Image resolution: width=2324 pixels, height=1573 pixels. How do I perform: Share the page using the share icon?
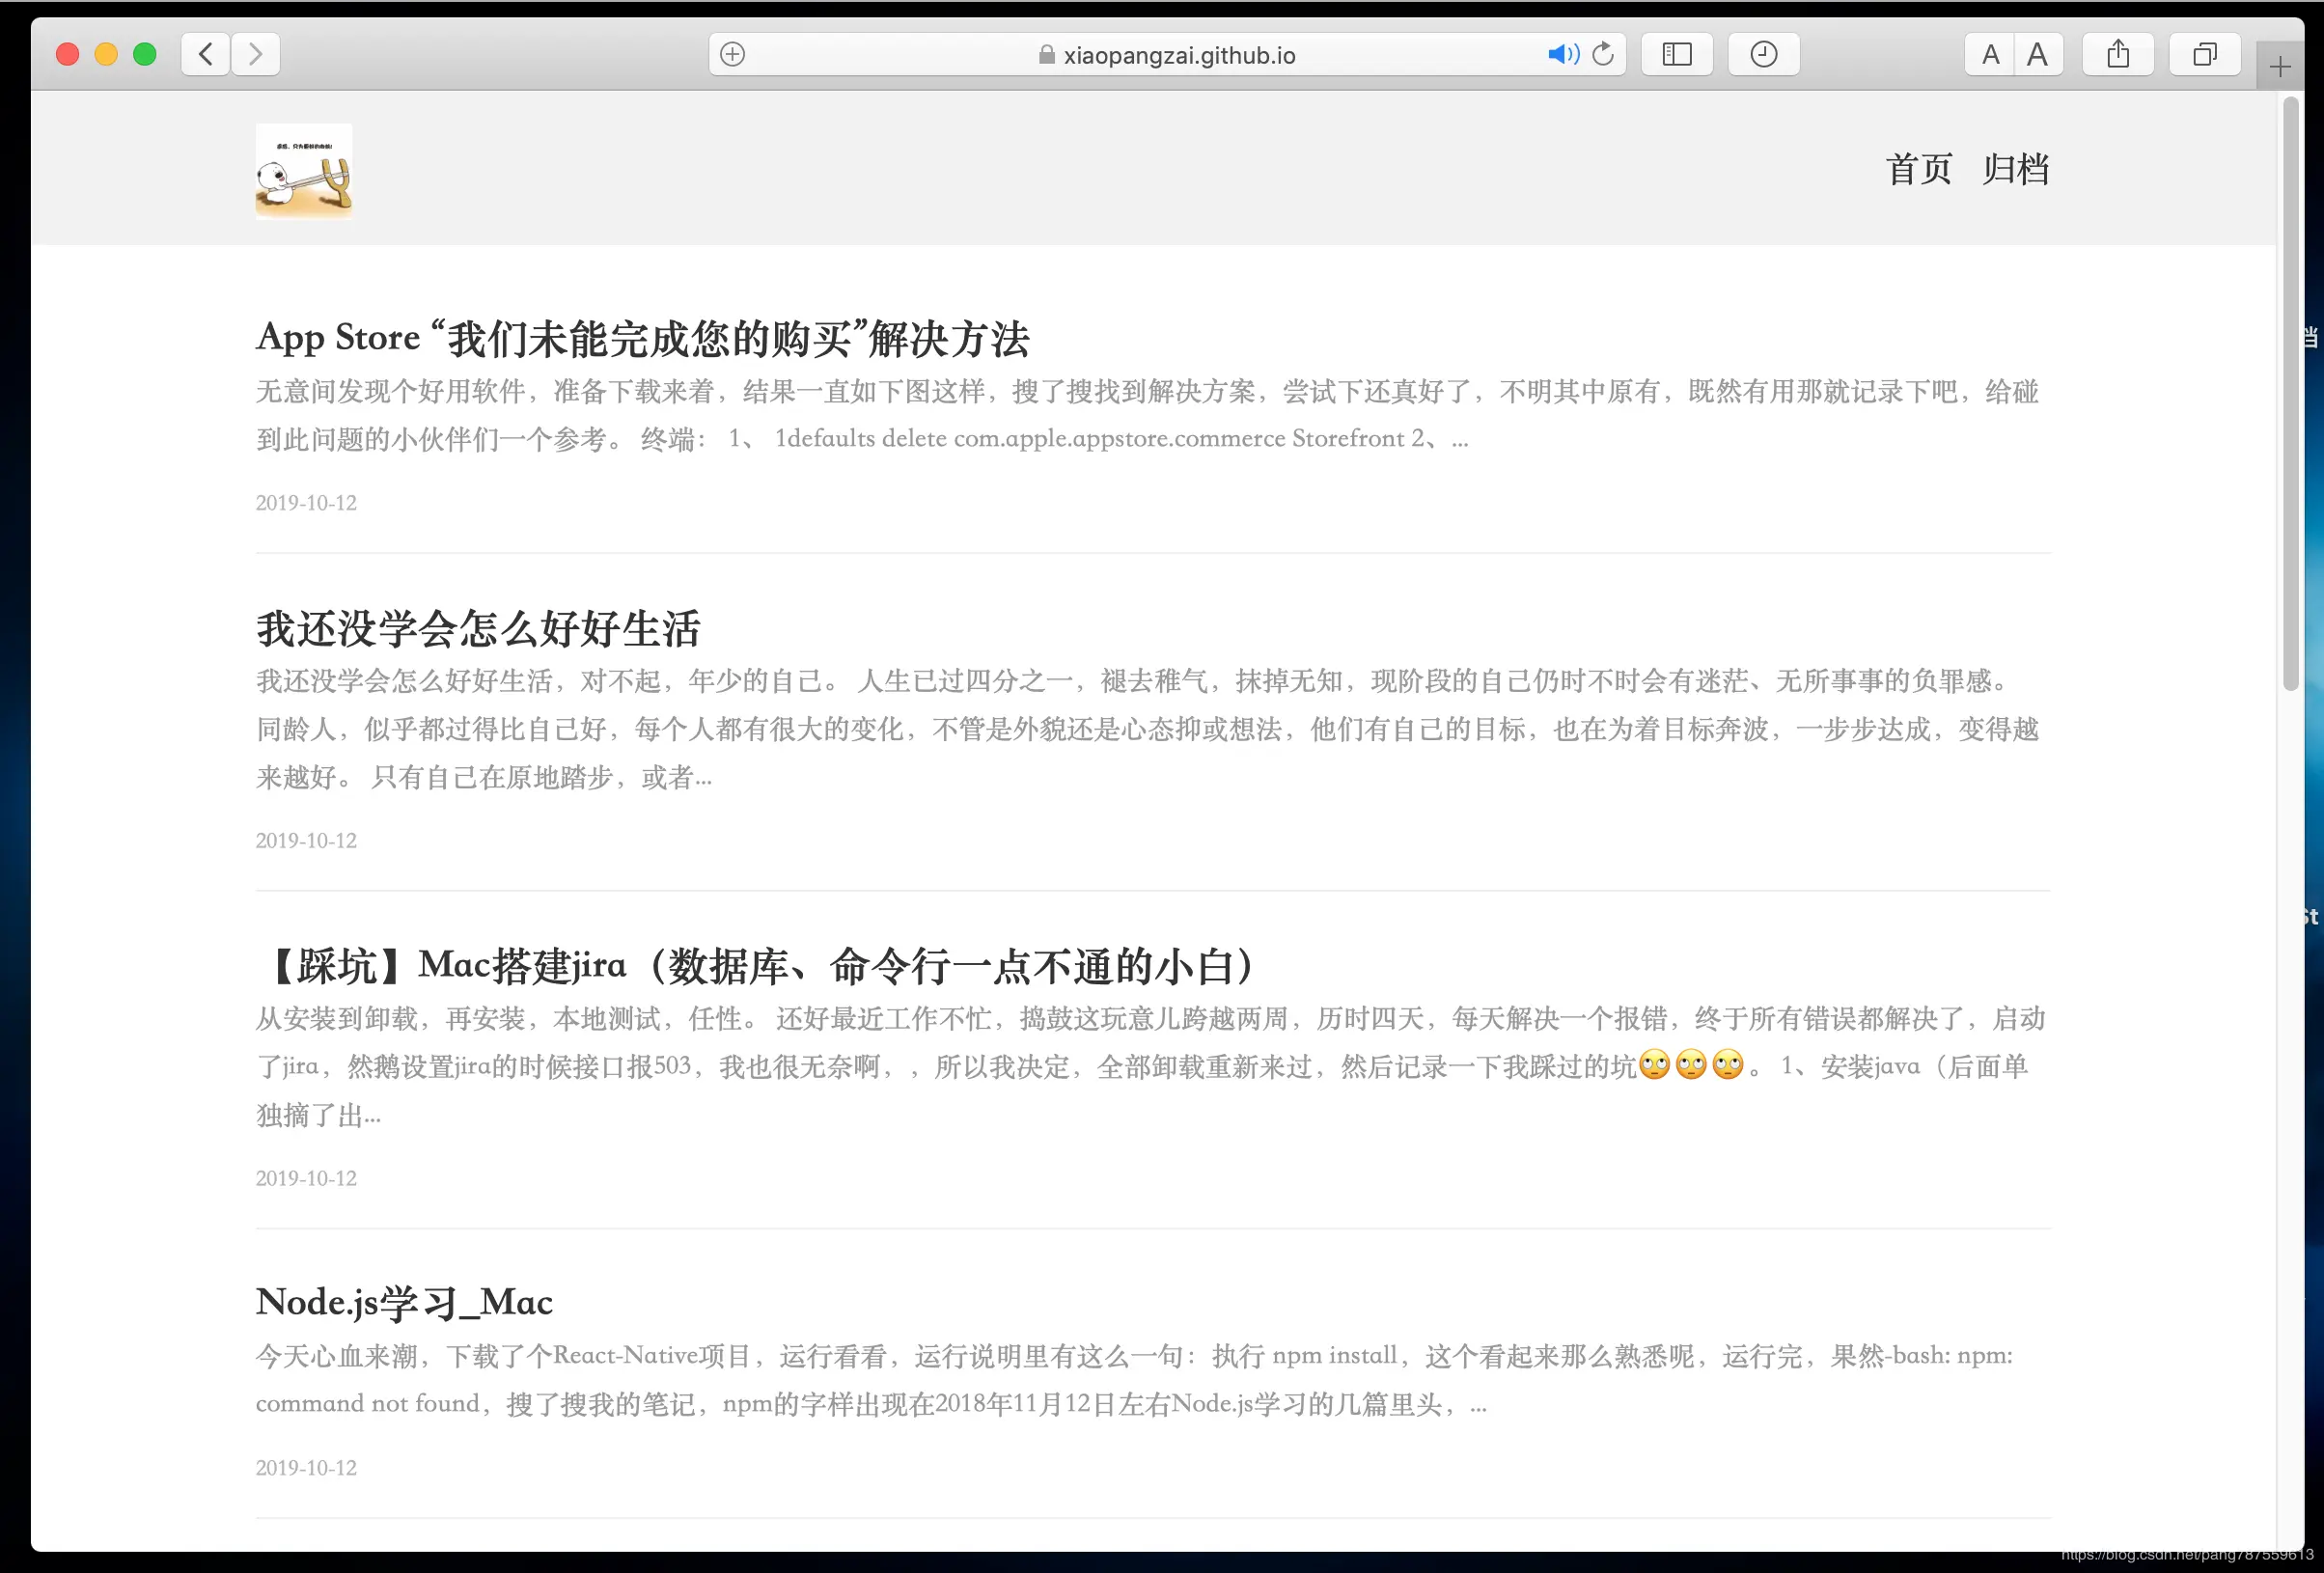pyautogui.click(x=2118, y=54)
